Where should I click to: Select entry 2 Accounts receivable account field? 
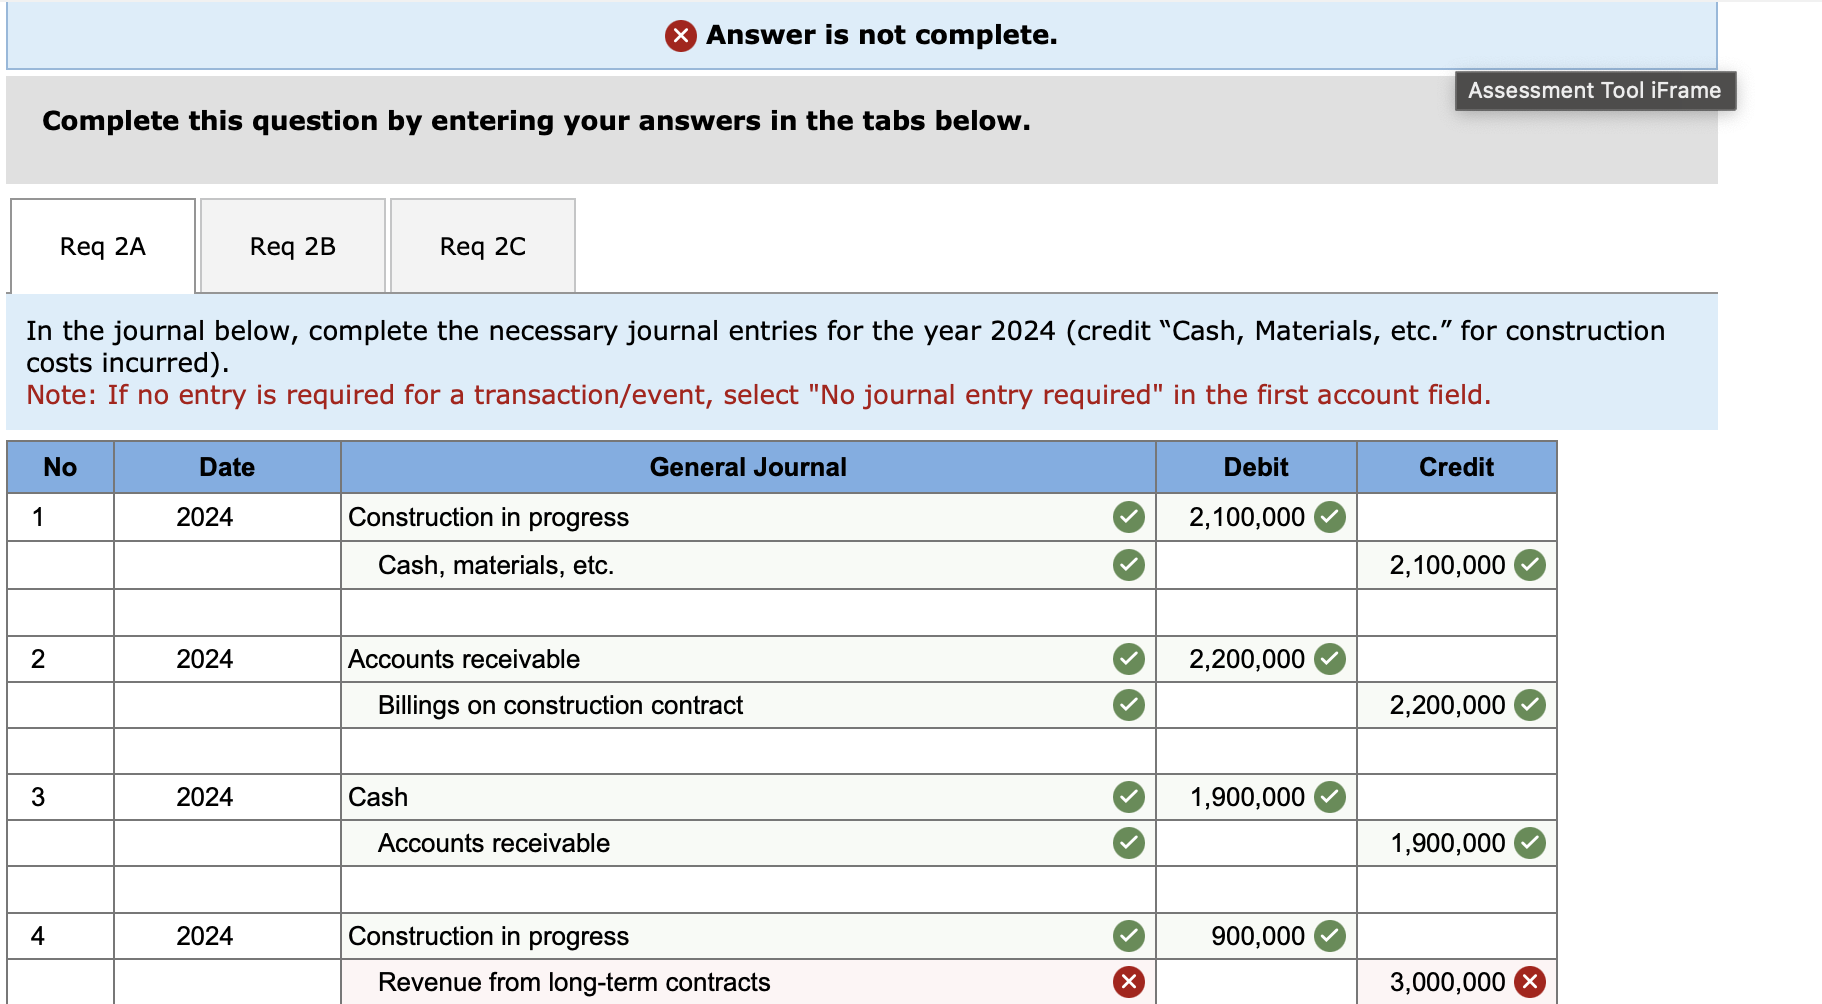(x=748, y=659)
